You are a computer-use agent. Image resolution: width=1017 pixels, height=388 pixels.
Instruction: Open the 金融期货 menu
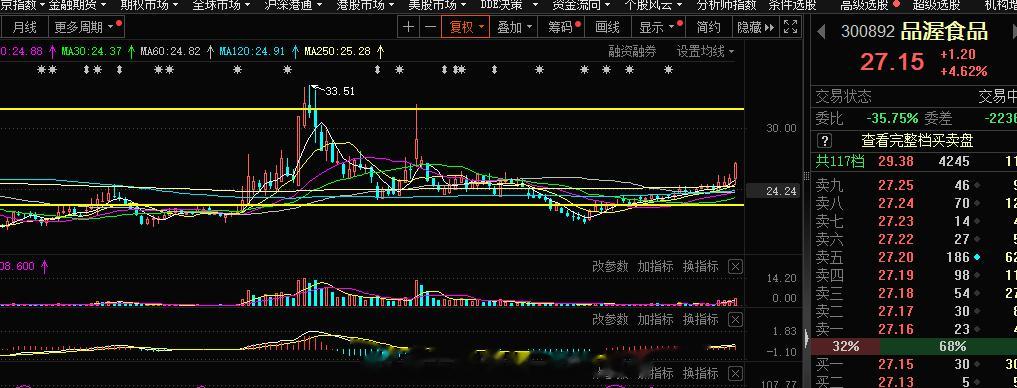pyautogui.click(x=77, y=5)
